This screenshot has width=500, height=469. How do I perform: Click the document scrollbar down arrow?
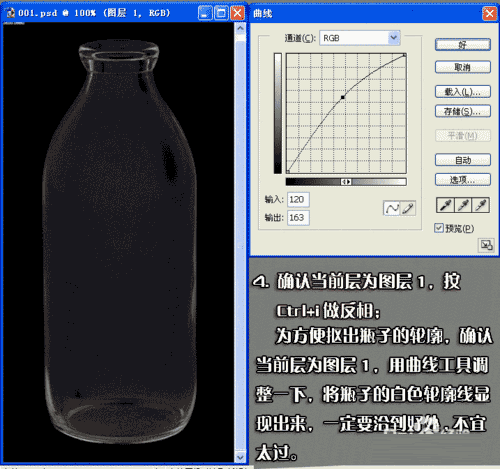(240, 457)
